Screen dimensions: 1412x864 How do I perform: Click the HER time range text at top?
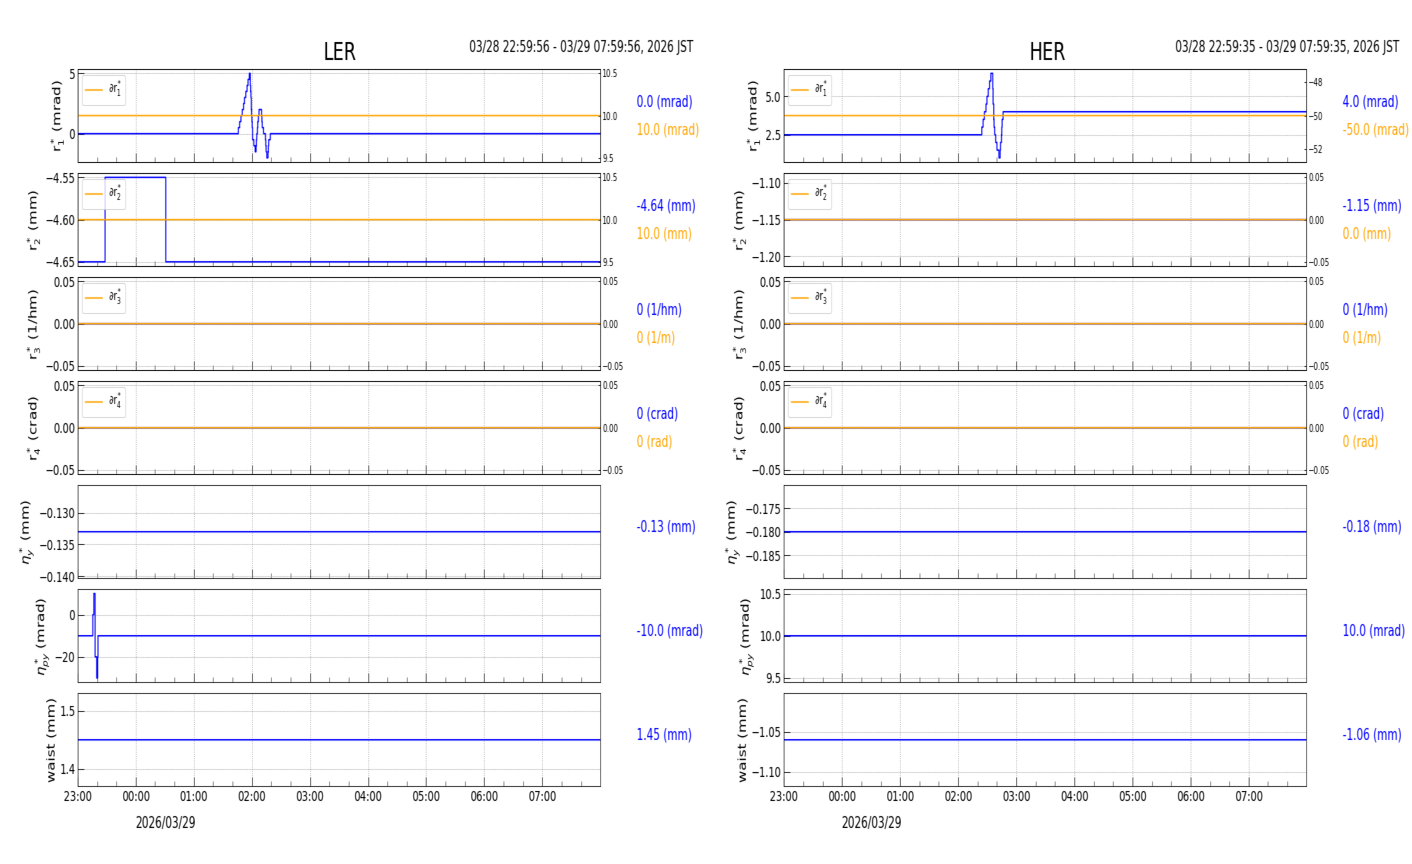pos(1287,47)
